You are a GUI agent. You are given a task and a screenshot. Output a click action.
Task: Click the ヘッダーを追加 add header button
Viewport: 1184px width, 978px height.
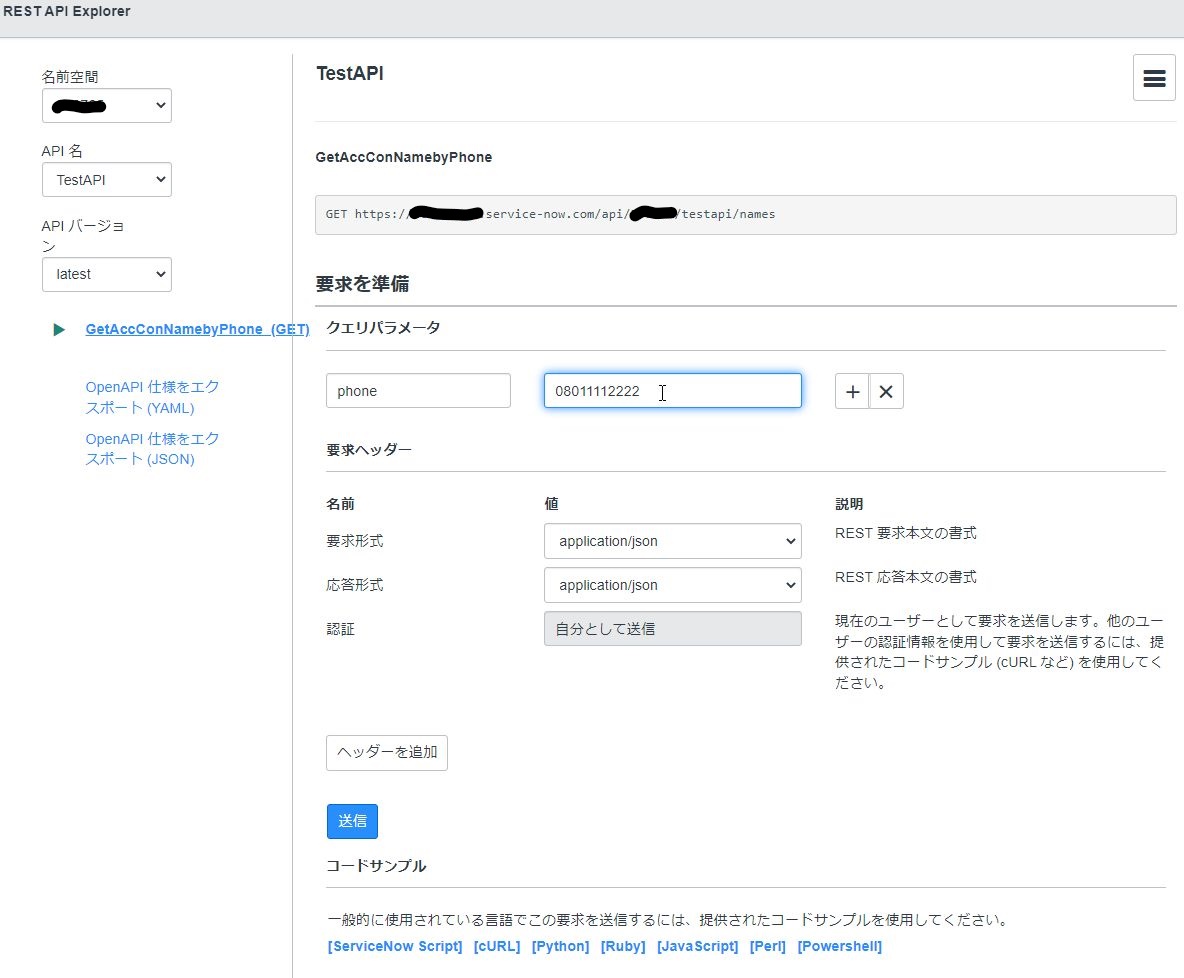[386, 753]
